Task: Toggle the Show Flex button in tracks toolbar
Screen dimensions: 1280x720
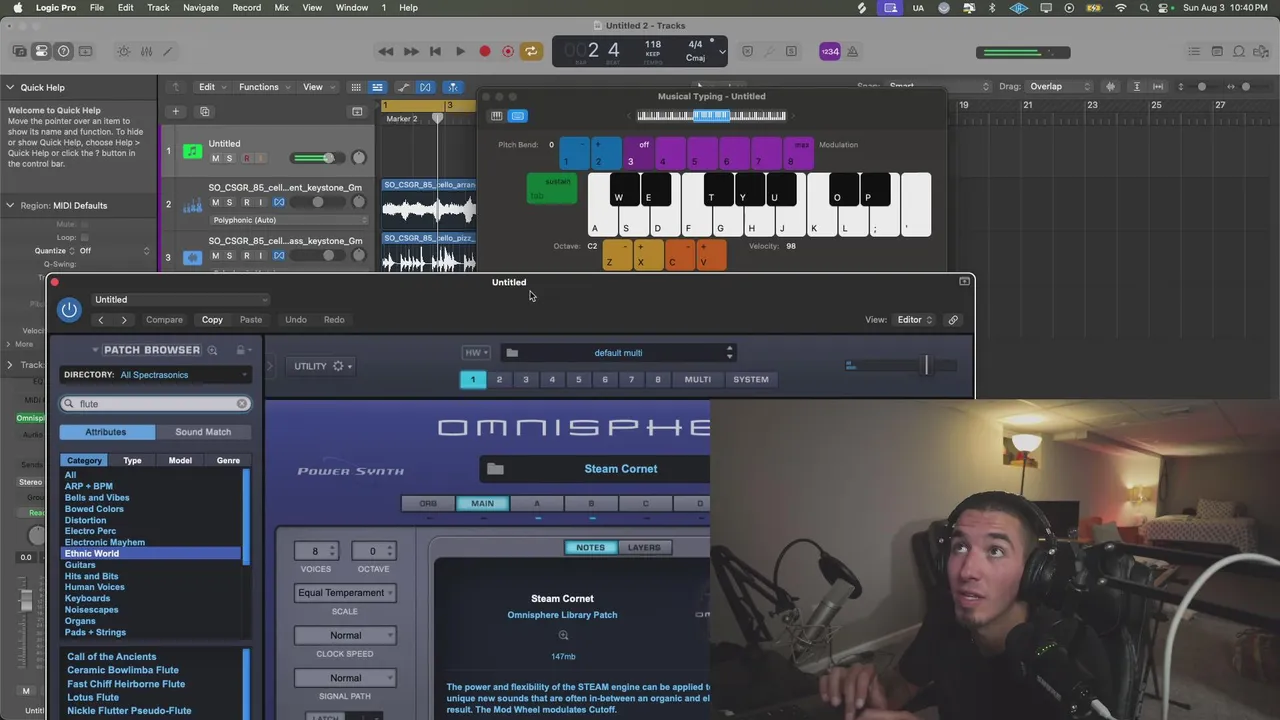Action: (x=425, y=87)
